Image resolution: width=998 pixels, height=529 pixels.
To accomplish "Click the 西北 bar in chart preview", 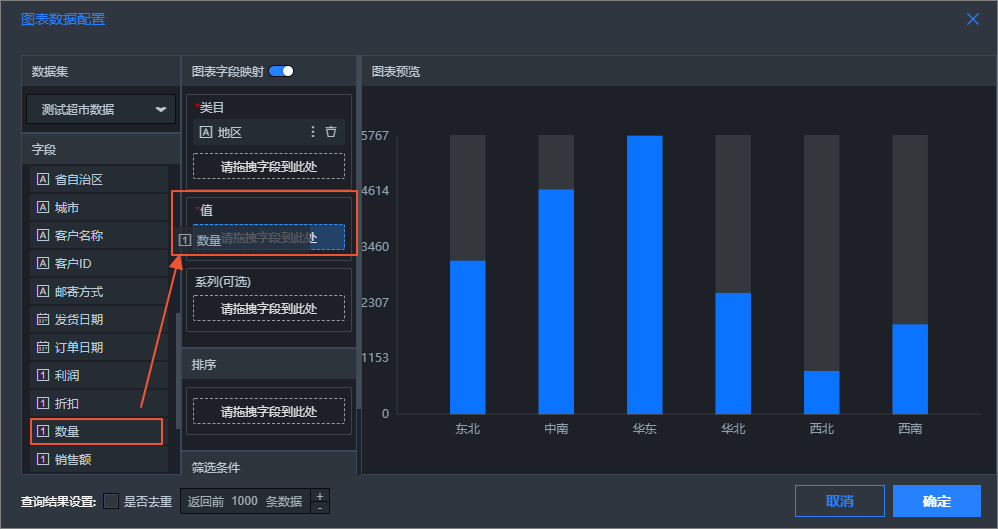I will point(821,393).
